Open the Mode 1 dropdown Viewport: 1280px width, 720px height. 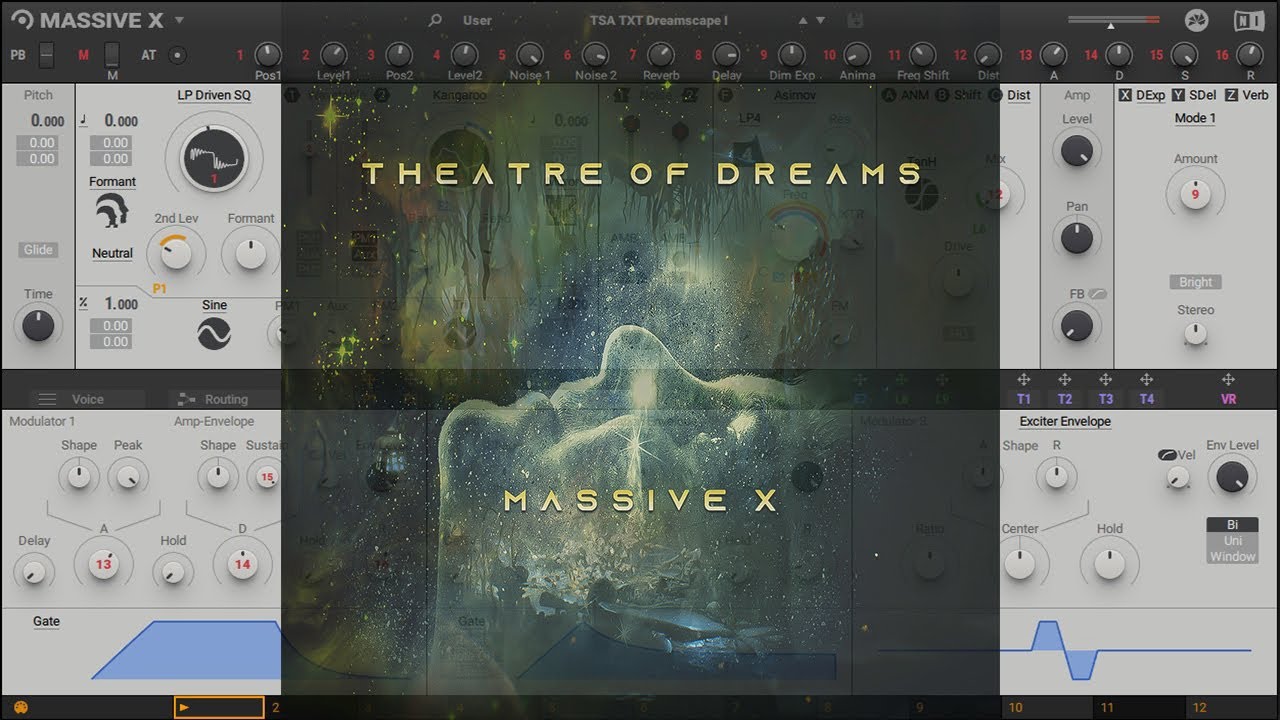pos(1195,118)
